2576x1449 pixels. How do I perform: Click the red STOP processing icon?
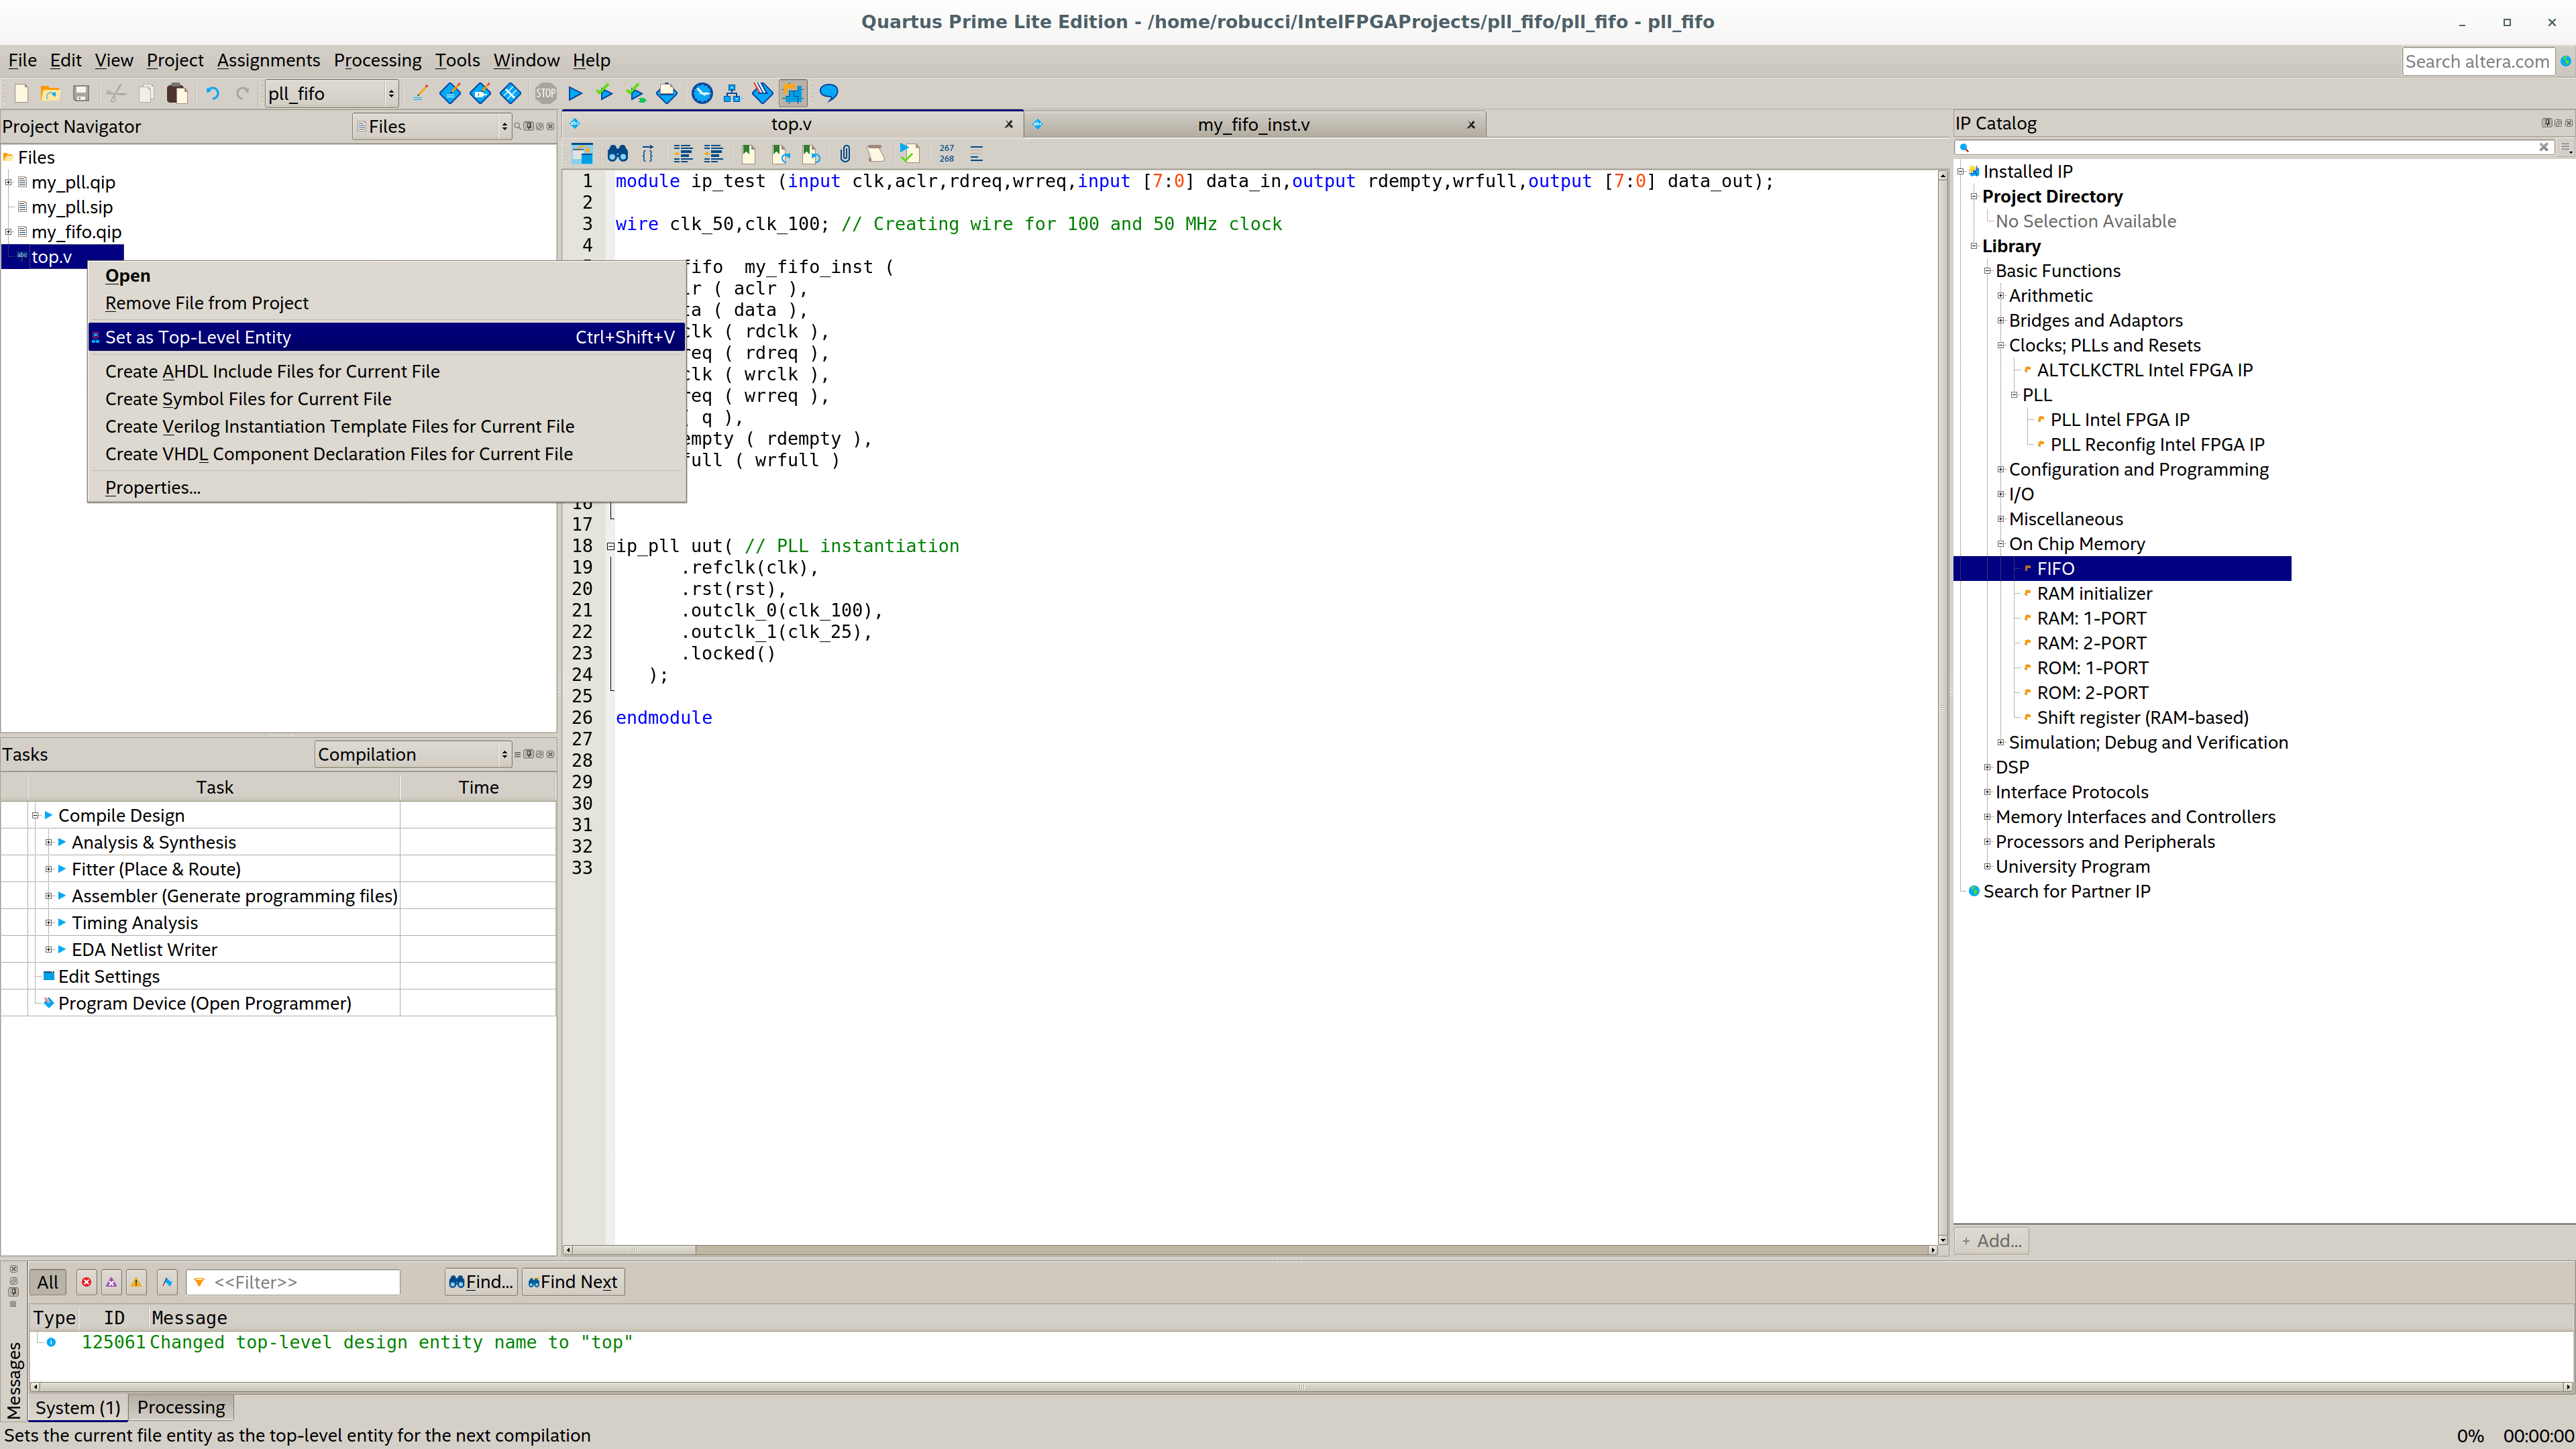pos(545,93)
